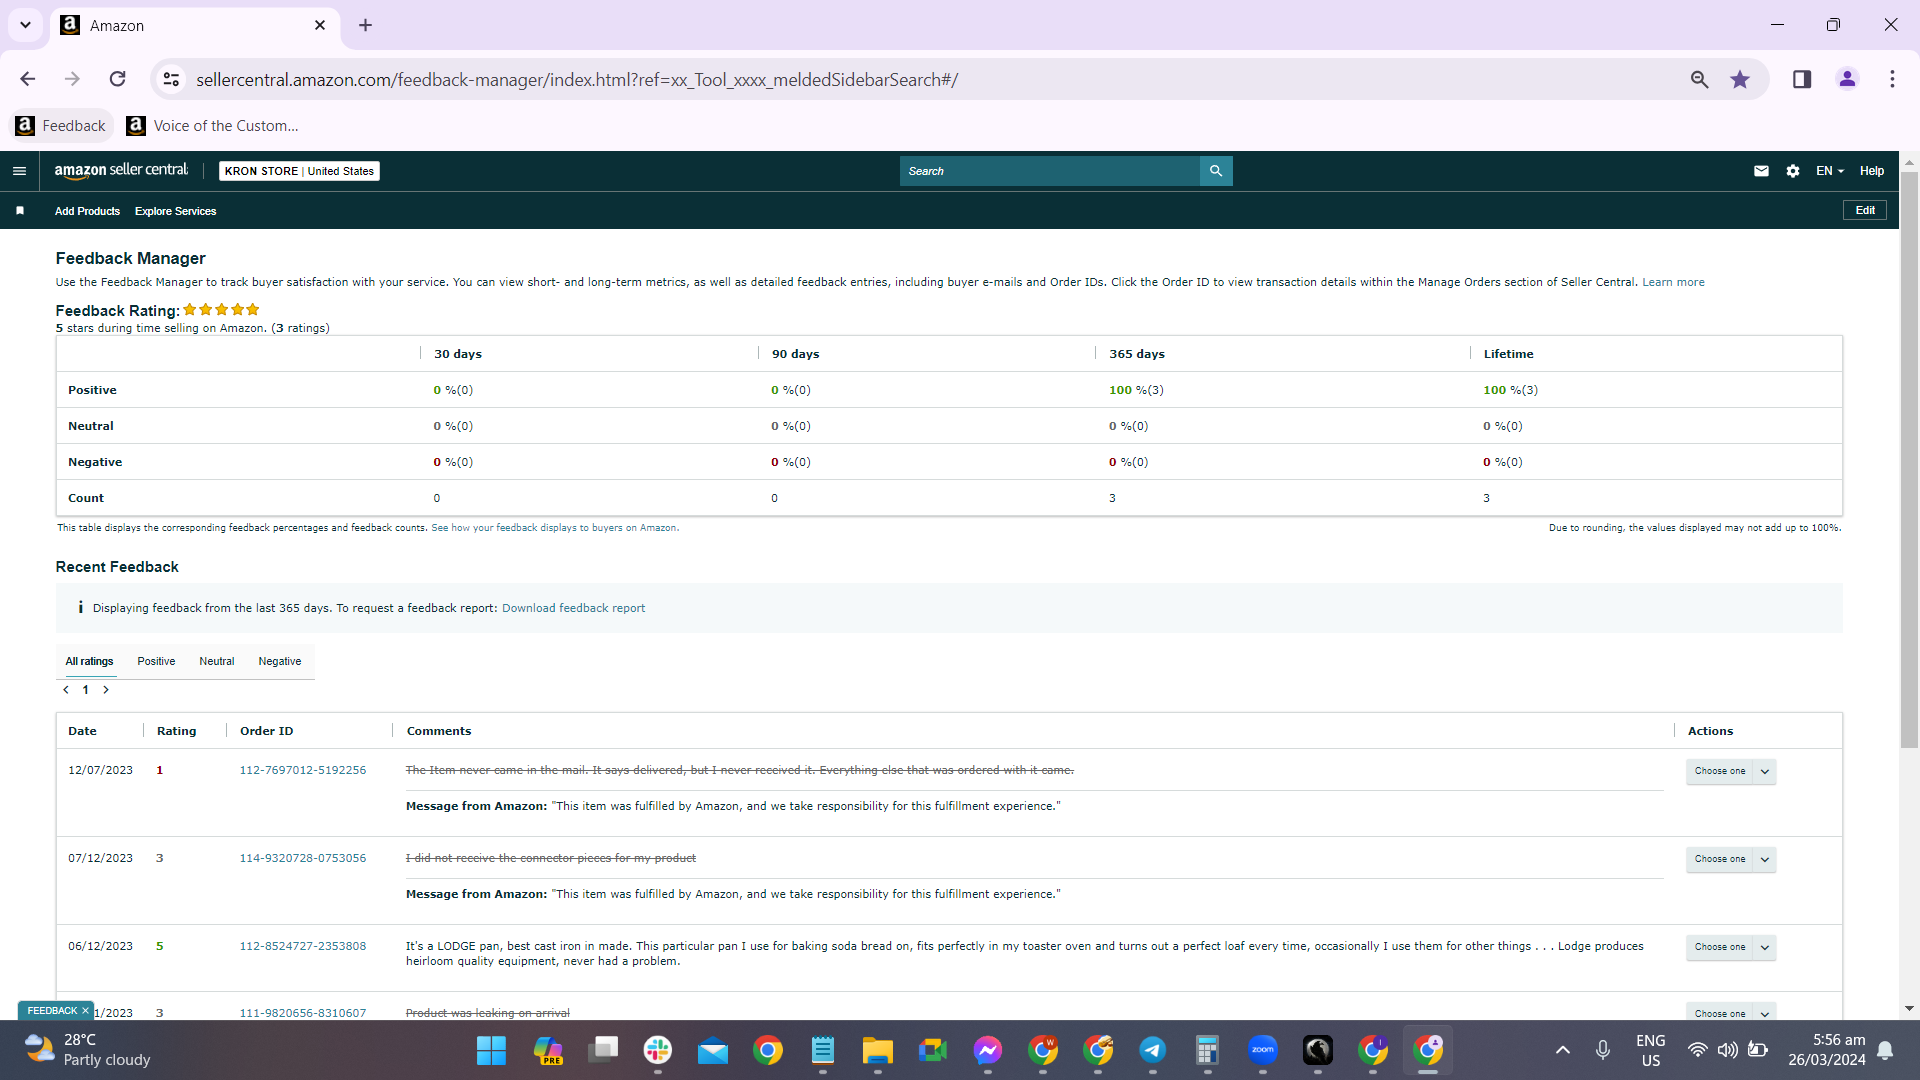1920x1080 pixels.
Task: Toggle the browser side panel icon
Action: [x=1802, y=79]
